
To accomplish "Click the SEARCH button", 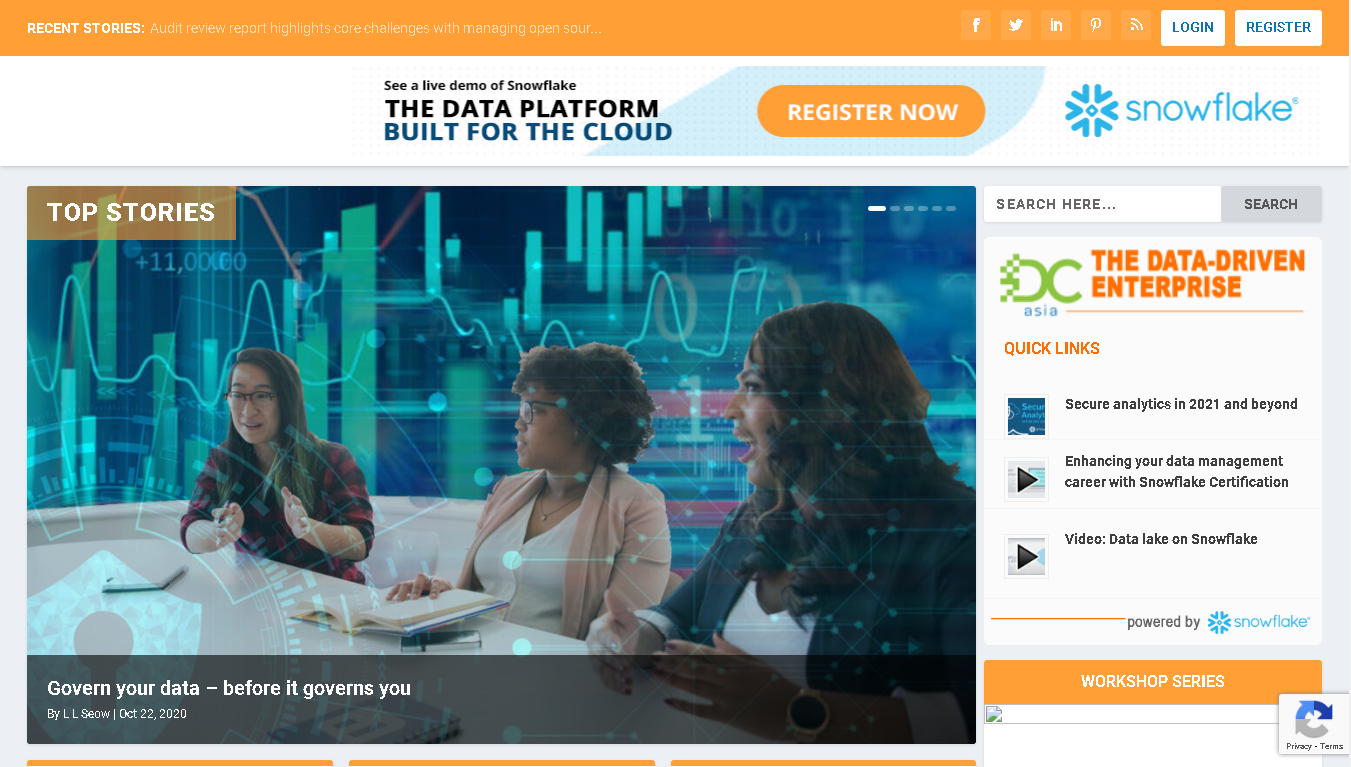I will click(x=1271, y=204).
